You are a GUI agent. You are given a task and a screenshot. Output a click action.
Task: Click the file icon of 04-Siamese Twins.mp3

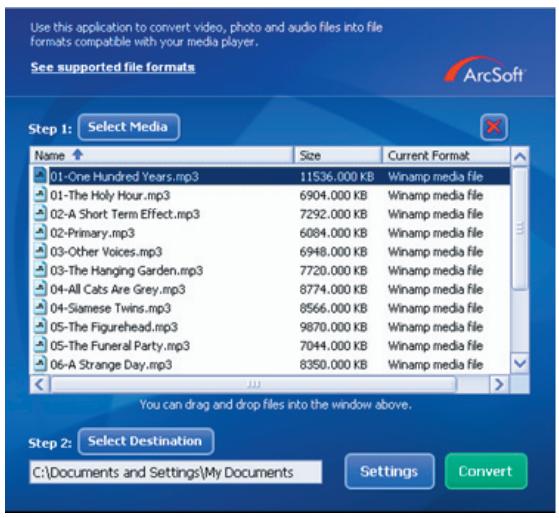tap(40, 308)
